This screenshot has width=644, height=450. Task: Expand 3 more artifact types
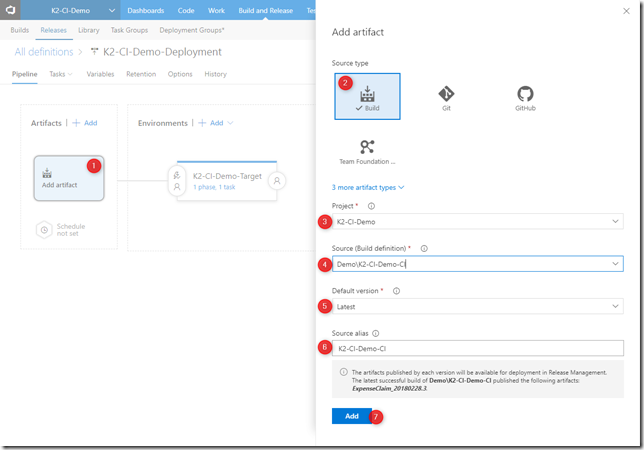click(x=368, y=188)
